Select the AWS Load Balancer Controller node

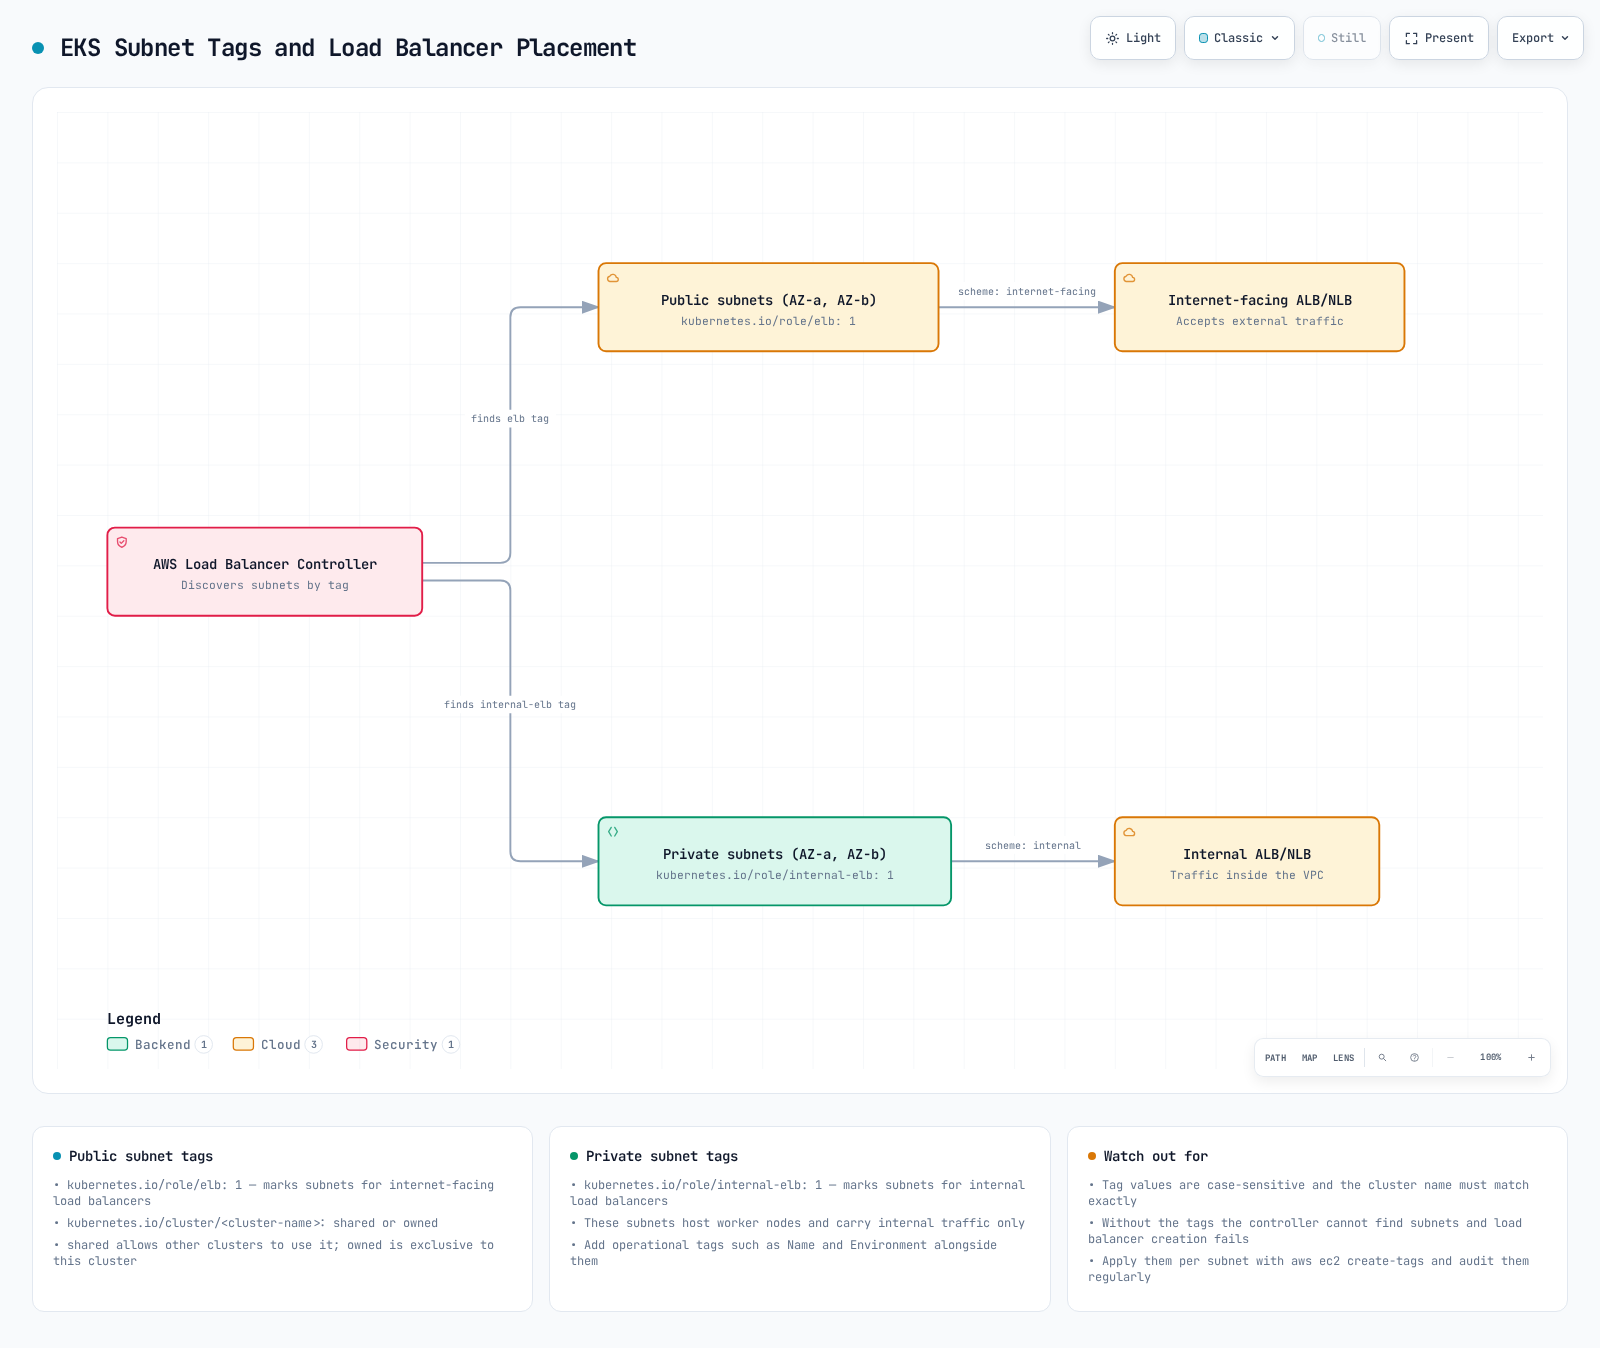[x=265, y=572]
